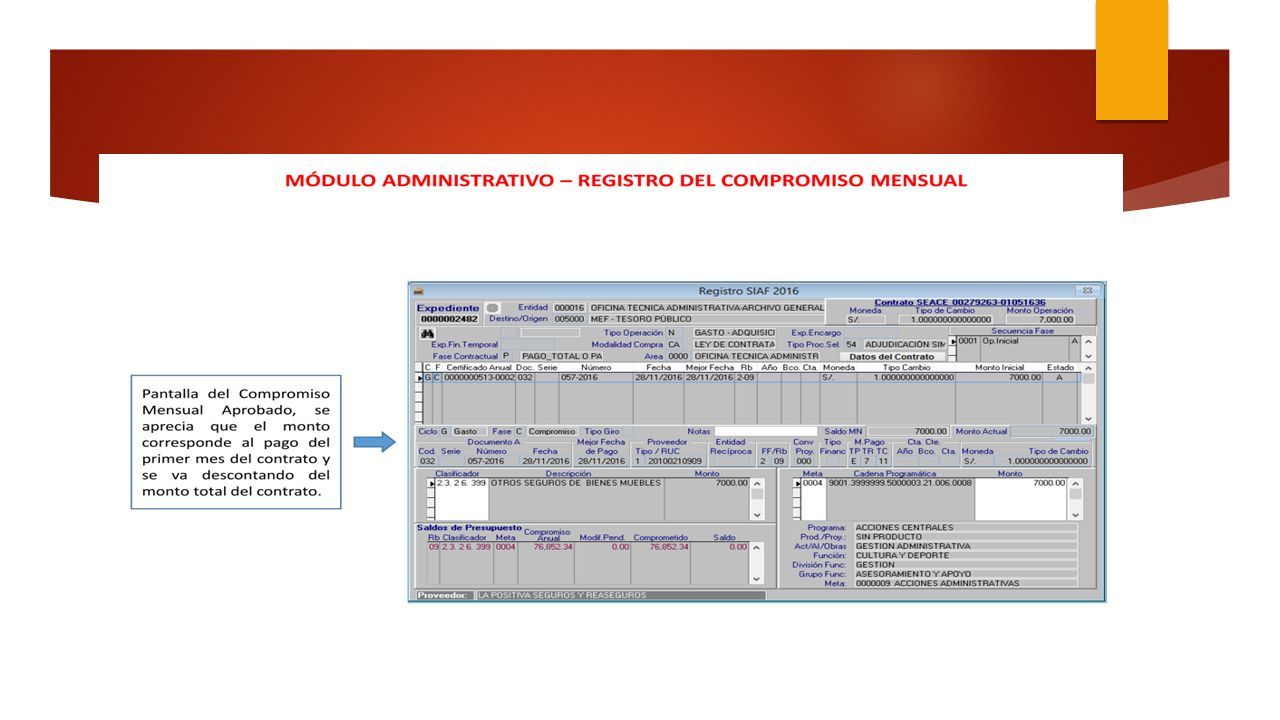Screen dimensions: 1280x720
Task: Close the Registro SIAF 2016 window
Action: 1089,291
